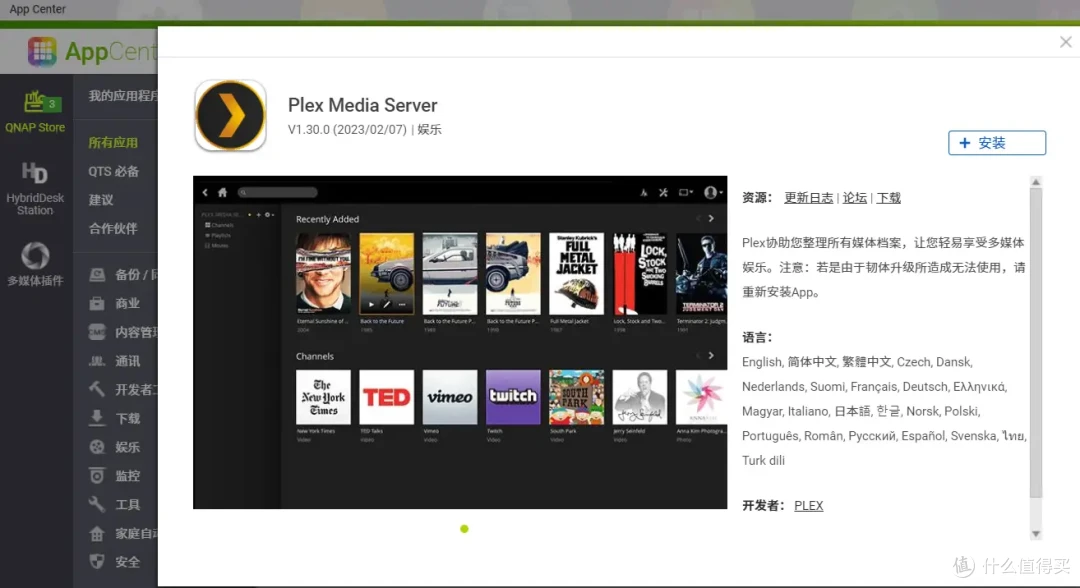
Task: Click the V1.30.0 (2023/02/07) version text
Action: [x=347, y=129]
